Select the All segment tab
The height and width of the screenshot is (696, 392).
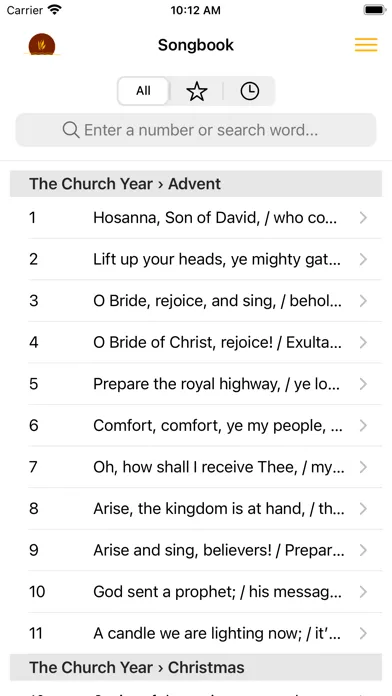tap(143, 91)
